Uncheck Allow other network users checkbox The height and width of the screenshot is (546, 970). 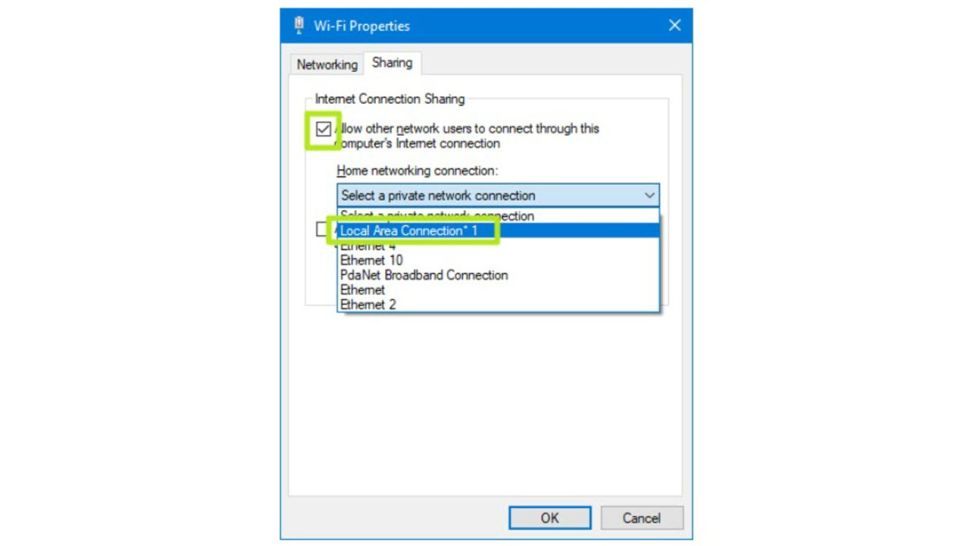pos(323,130)
